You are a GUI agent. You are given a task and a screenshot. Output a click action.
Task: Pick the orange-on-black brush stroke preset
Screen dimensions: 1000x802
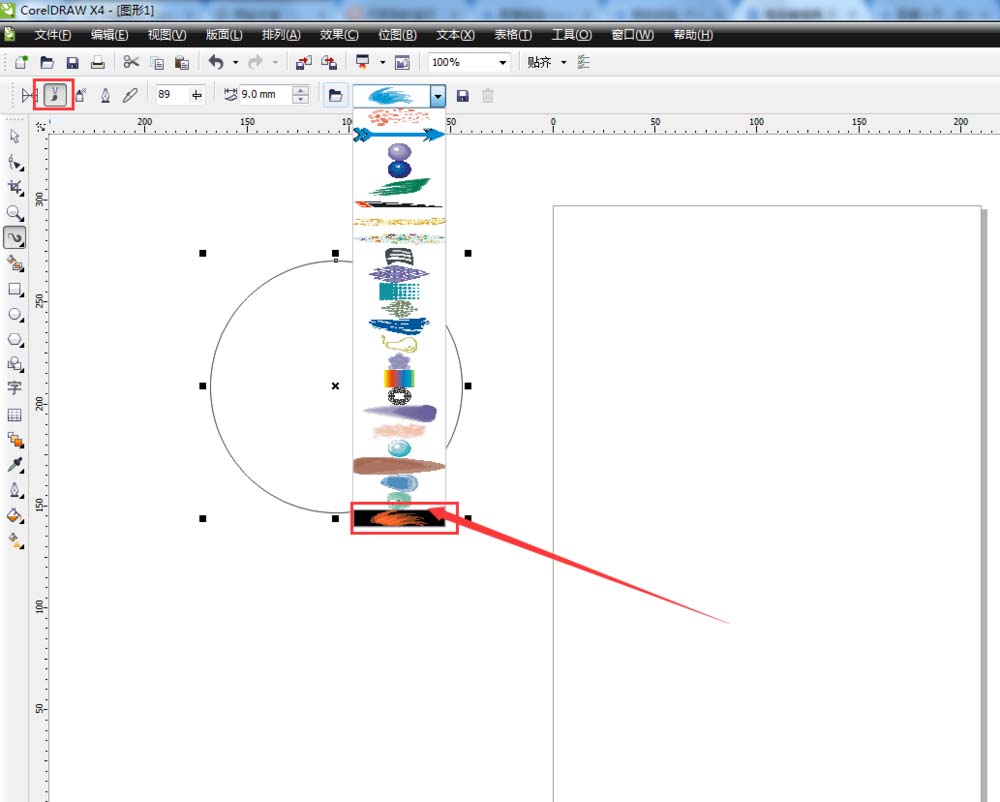pos(399,518)
